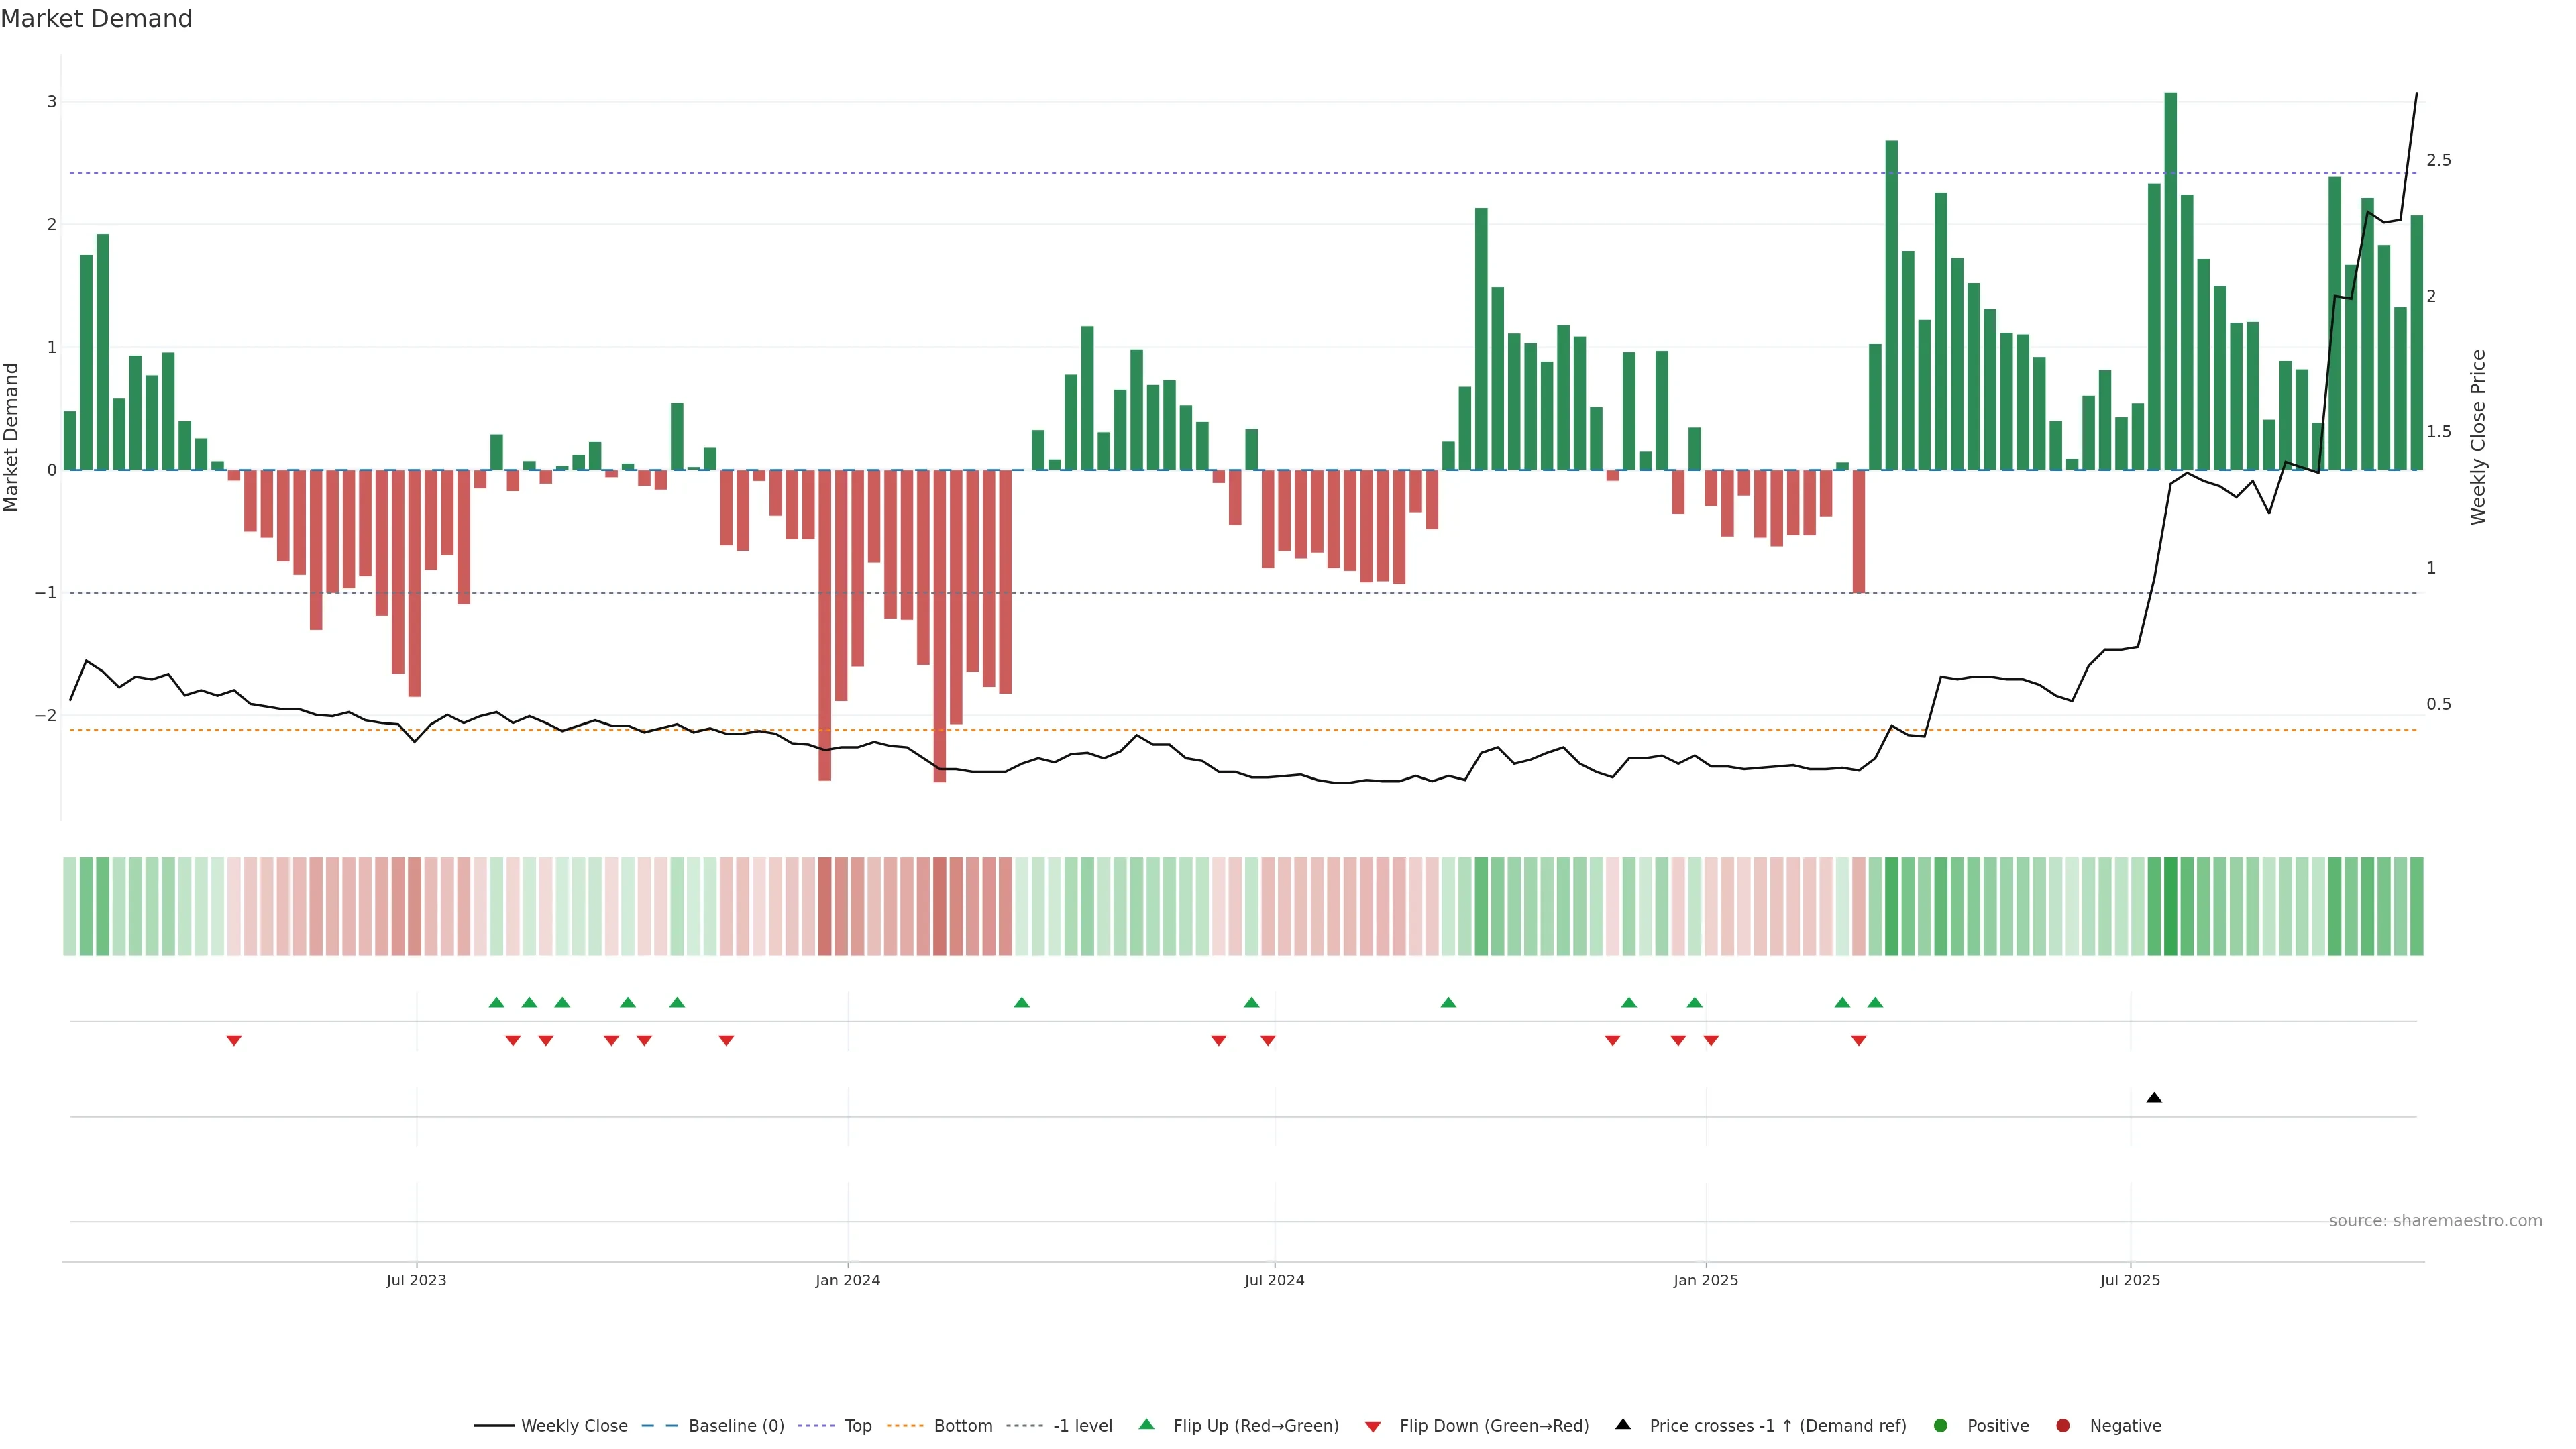
Task: Click the -1 level legend entry
Action: pos(1082,1426)
